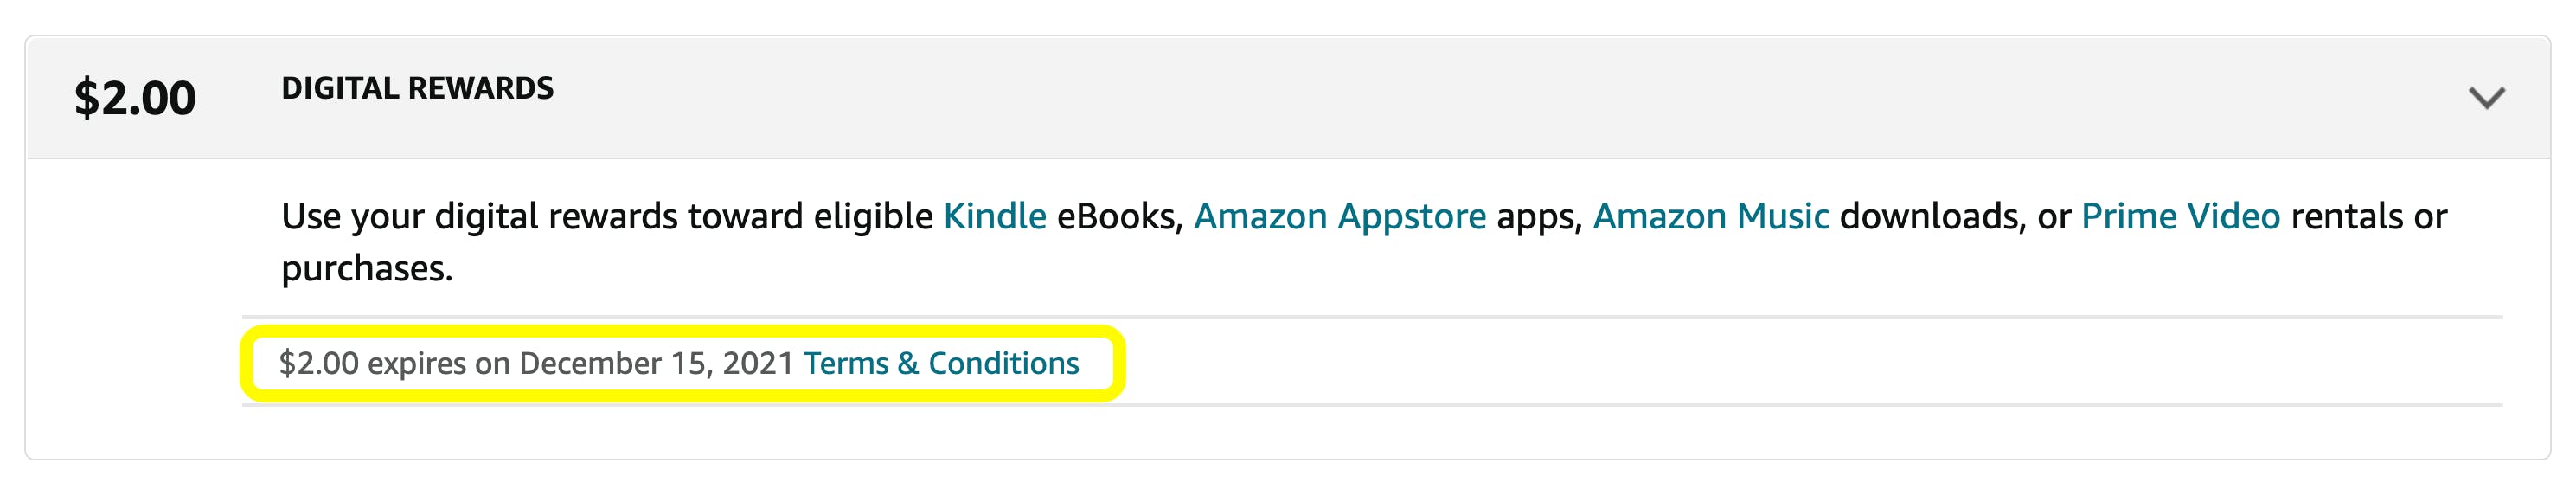
Task: Click the DIGITAL REWARDS header
Action: (x=419, y=88)
